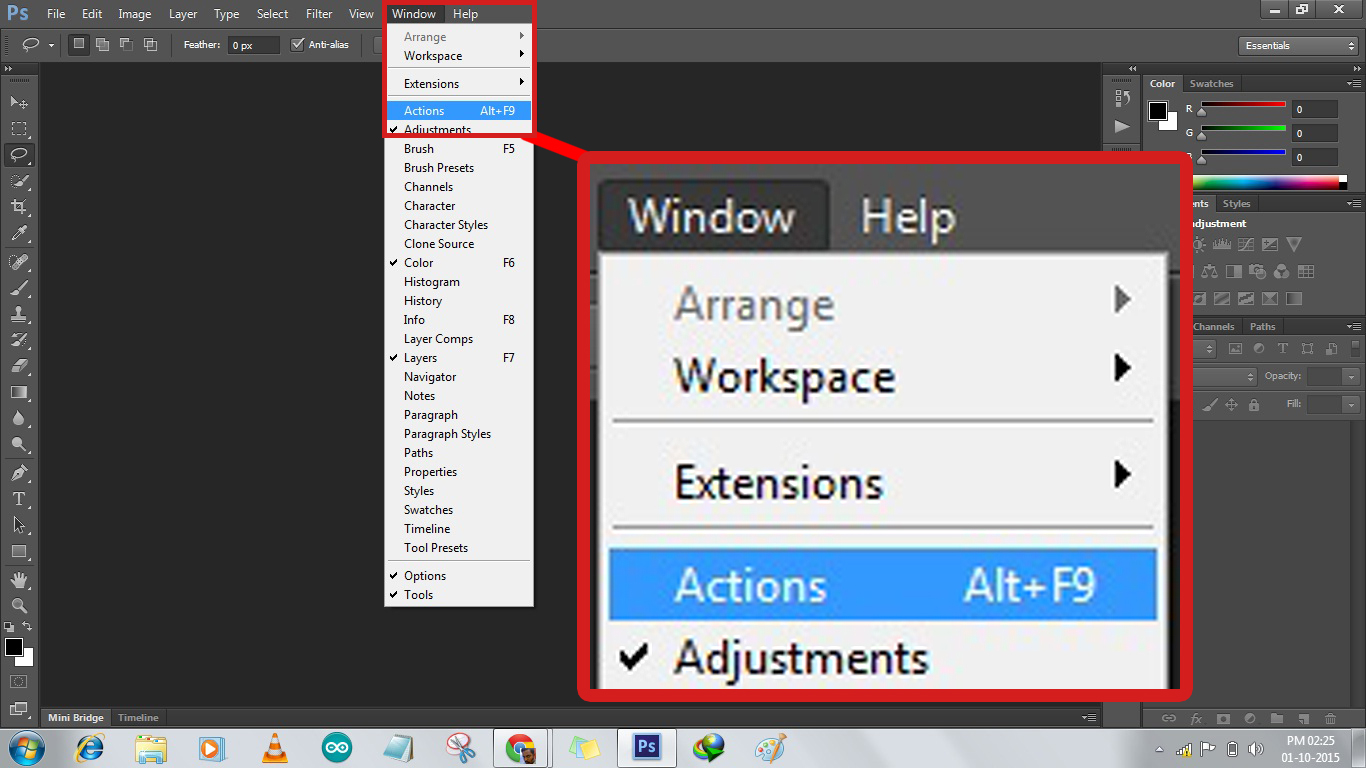Select the Pen tool
The height and width of the screenshot is (768, 1366).
19,473
